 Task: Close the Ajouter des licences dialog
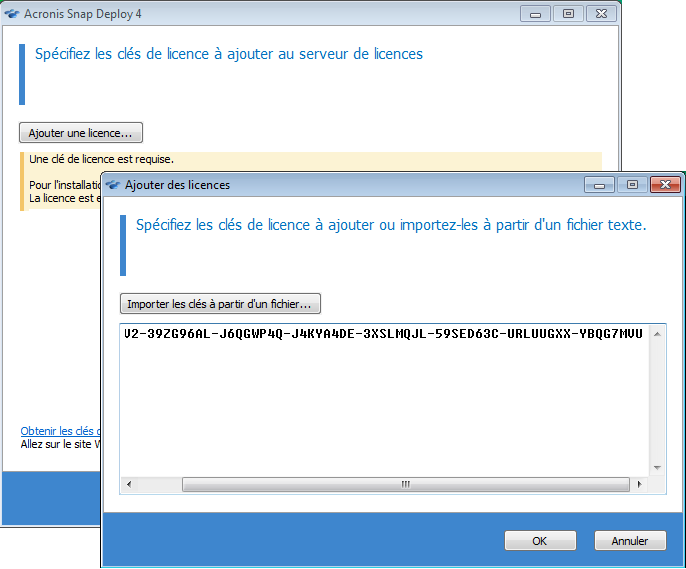point(664,185)
